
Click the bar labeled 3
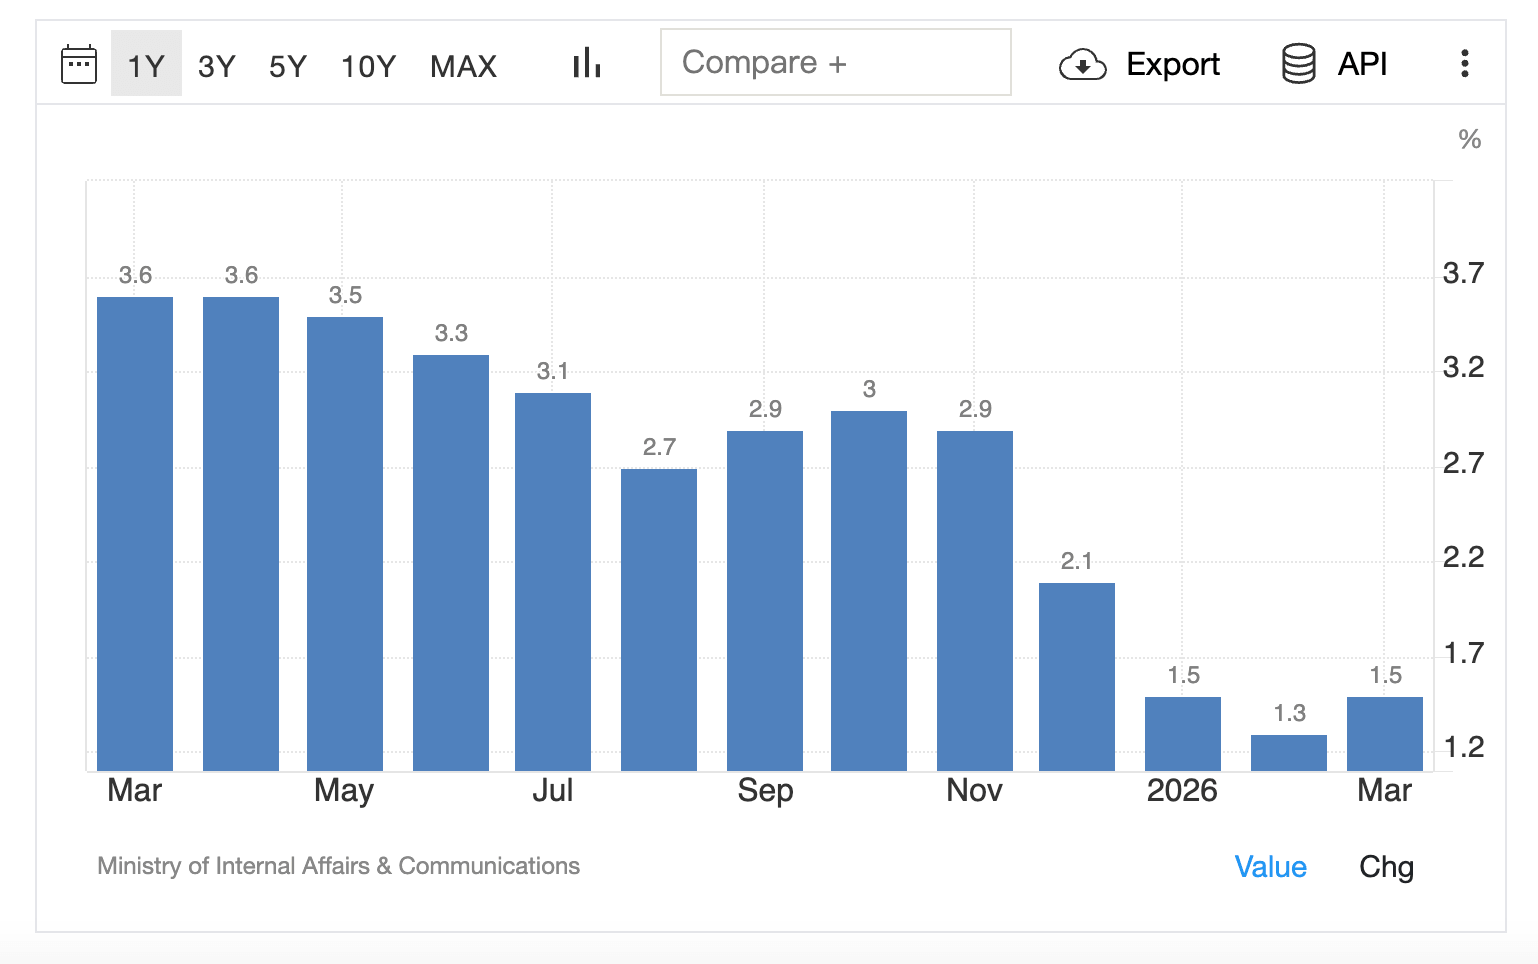pyautogui.click(x=869, y=591)
